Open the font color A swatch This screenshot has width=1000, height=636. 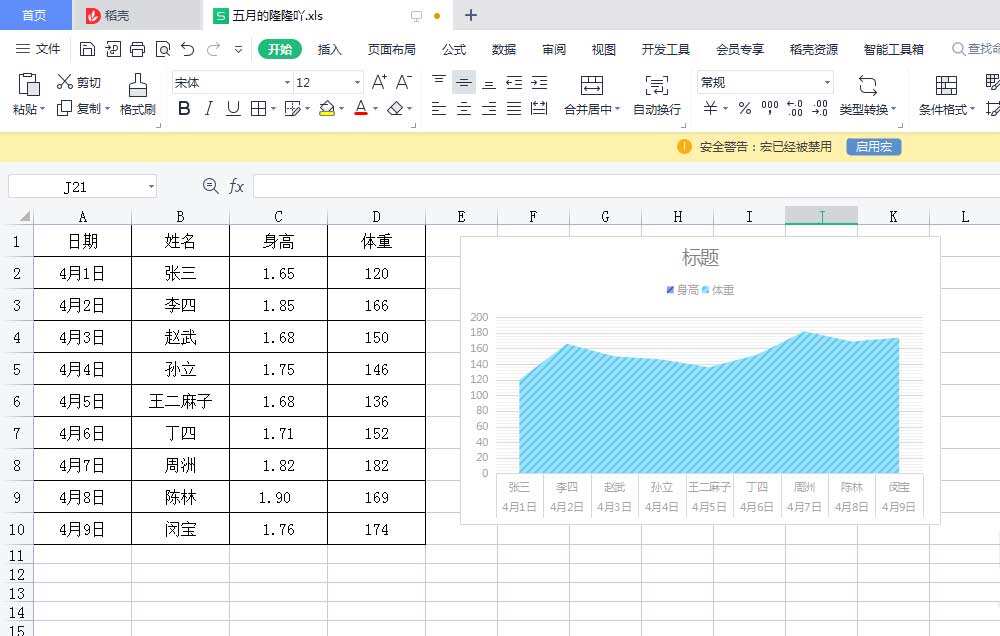click(361, 108)
